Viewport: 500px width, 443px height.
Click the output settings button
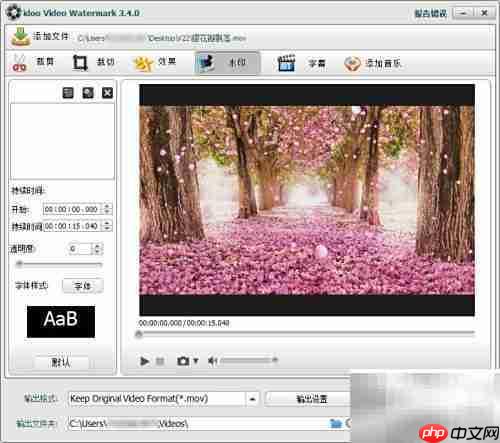tap(311, 399)
